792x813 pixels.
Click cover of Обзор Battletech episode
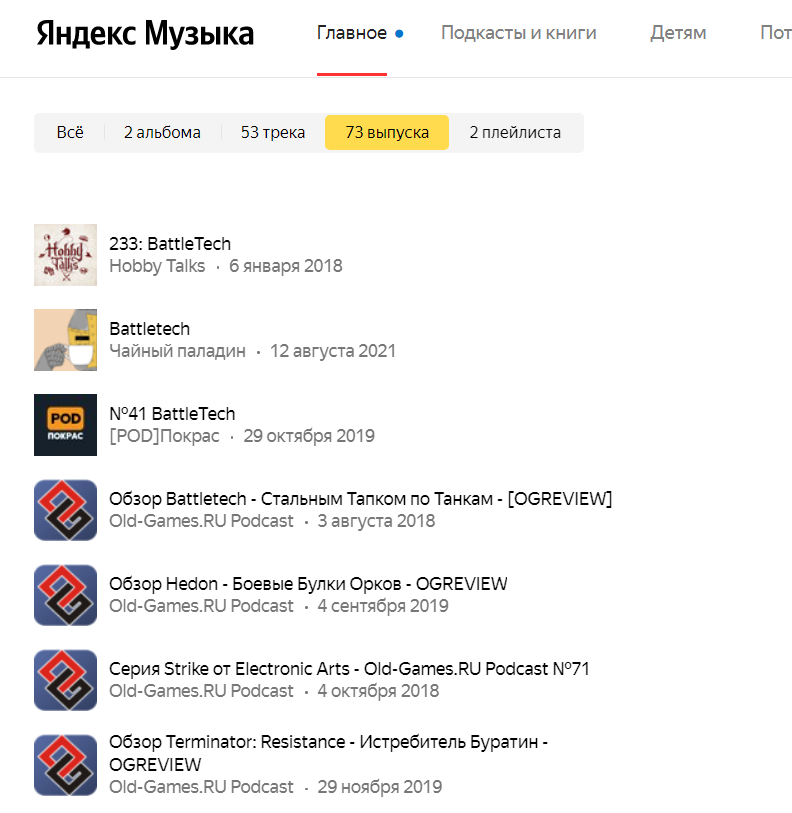pos(65,510)
